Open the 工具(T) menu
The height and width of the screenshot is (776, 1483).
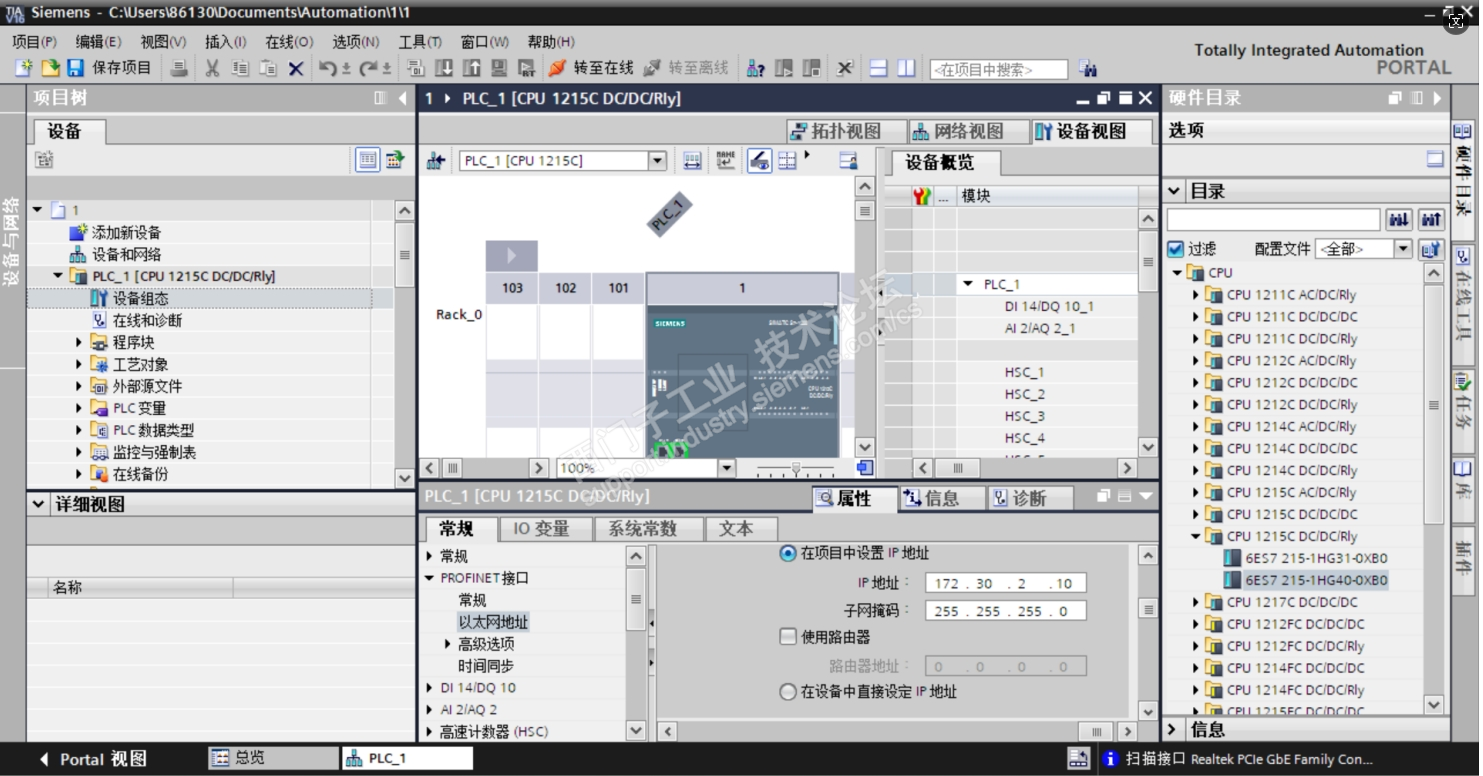420,42
